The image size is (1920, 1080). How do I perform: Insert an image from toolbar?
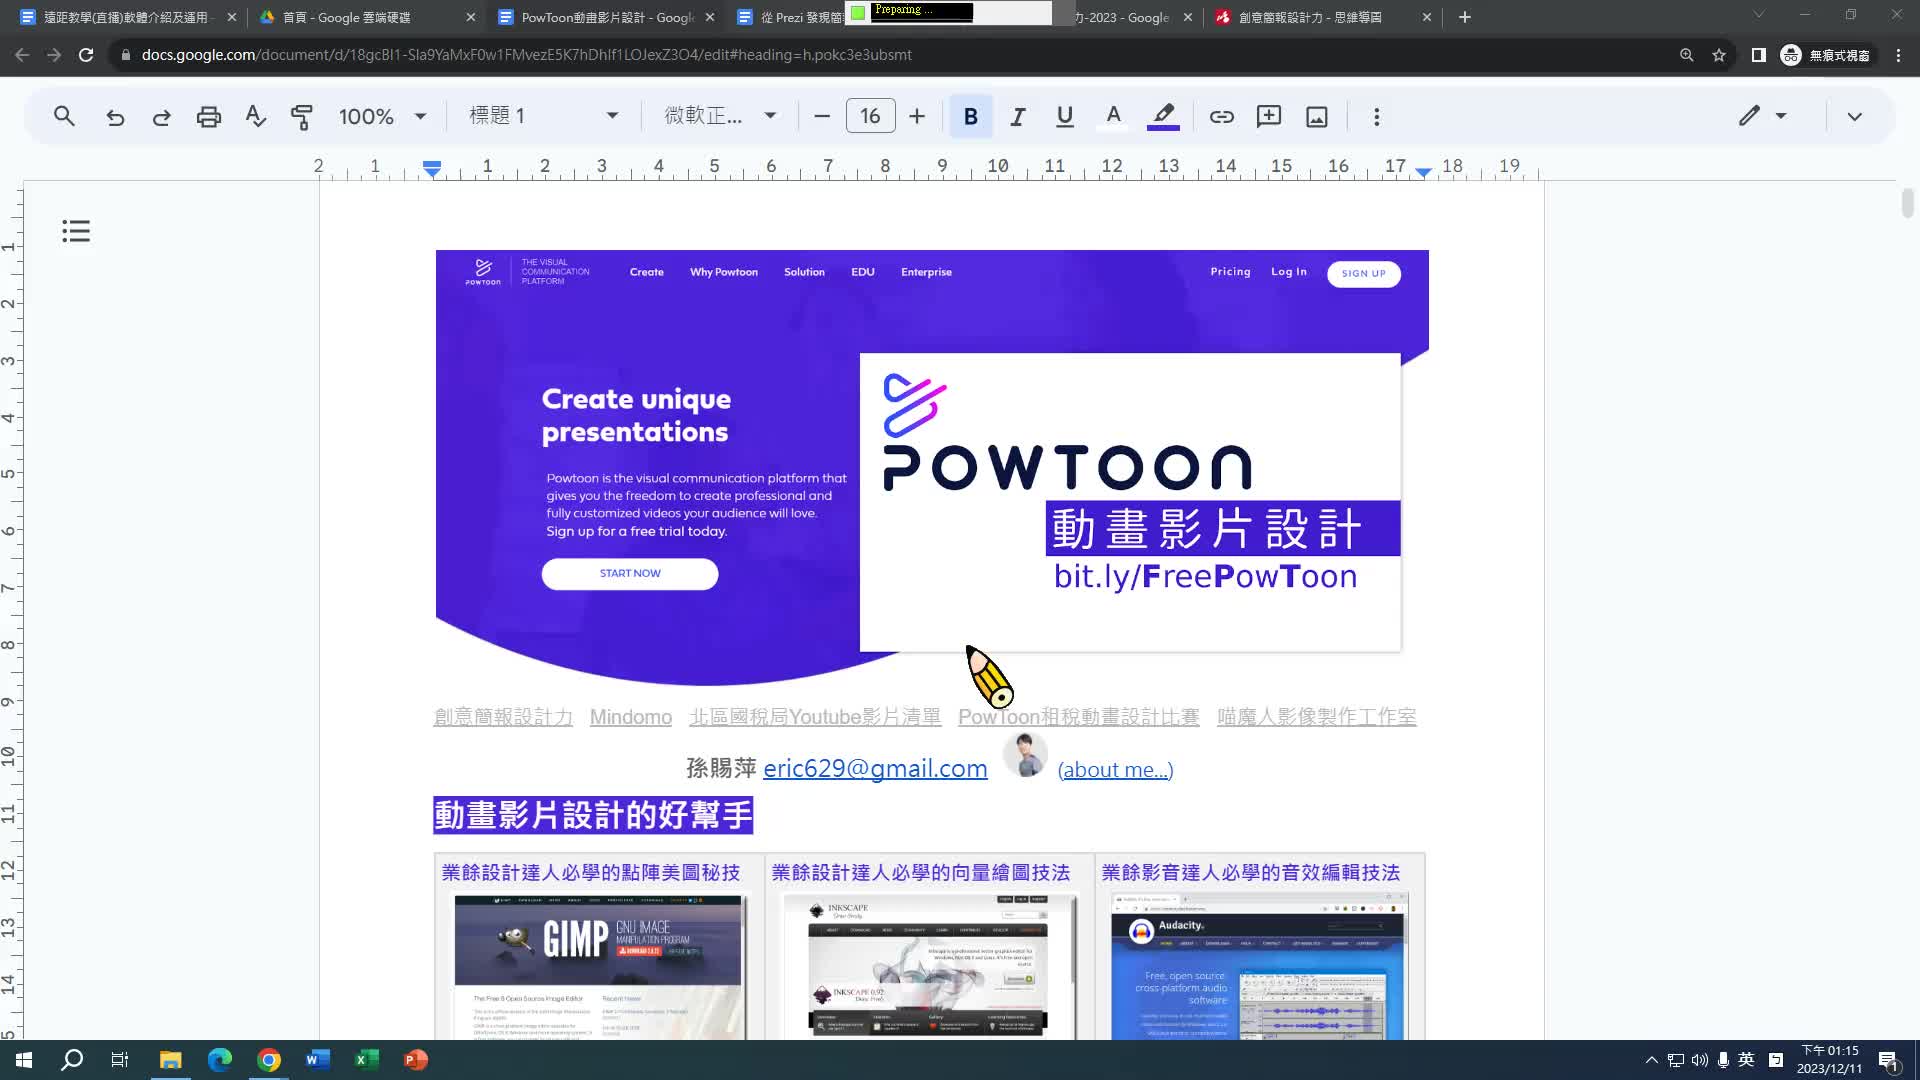(x=1317, y=116)
